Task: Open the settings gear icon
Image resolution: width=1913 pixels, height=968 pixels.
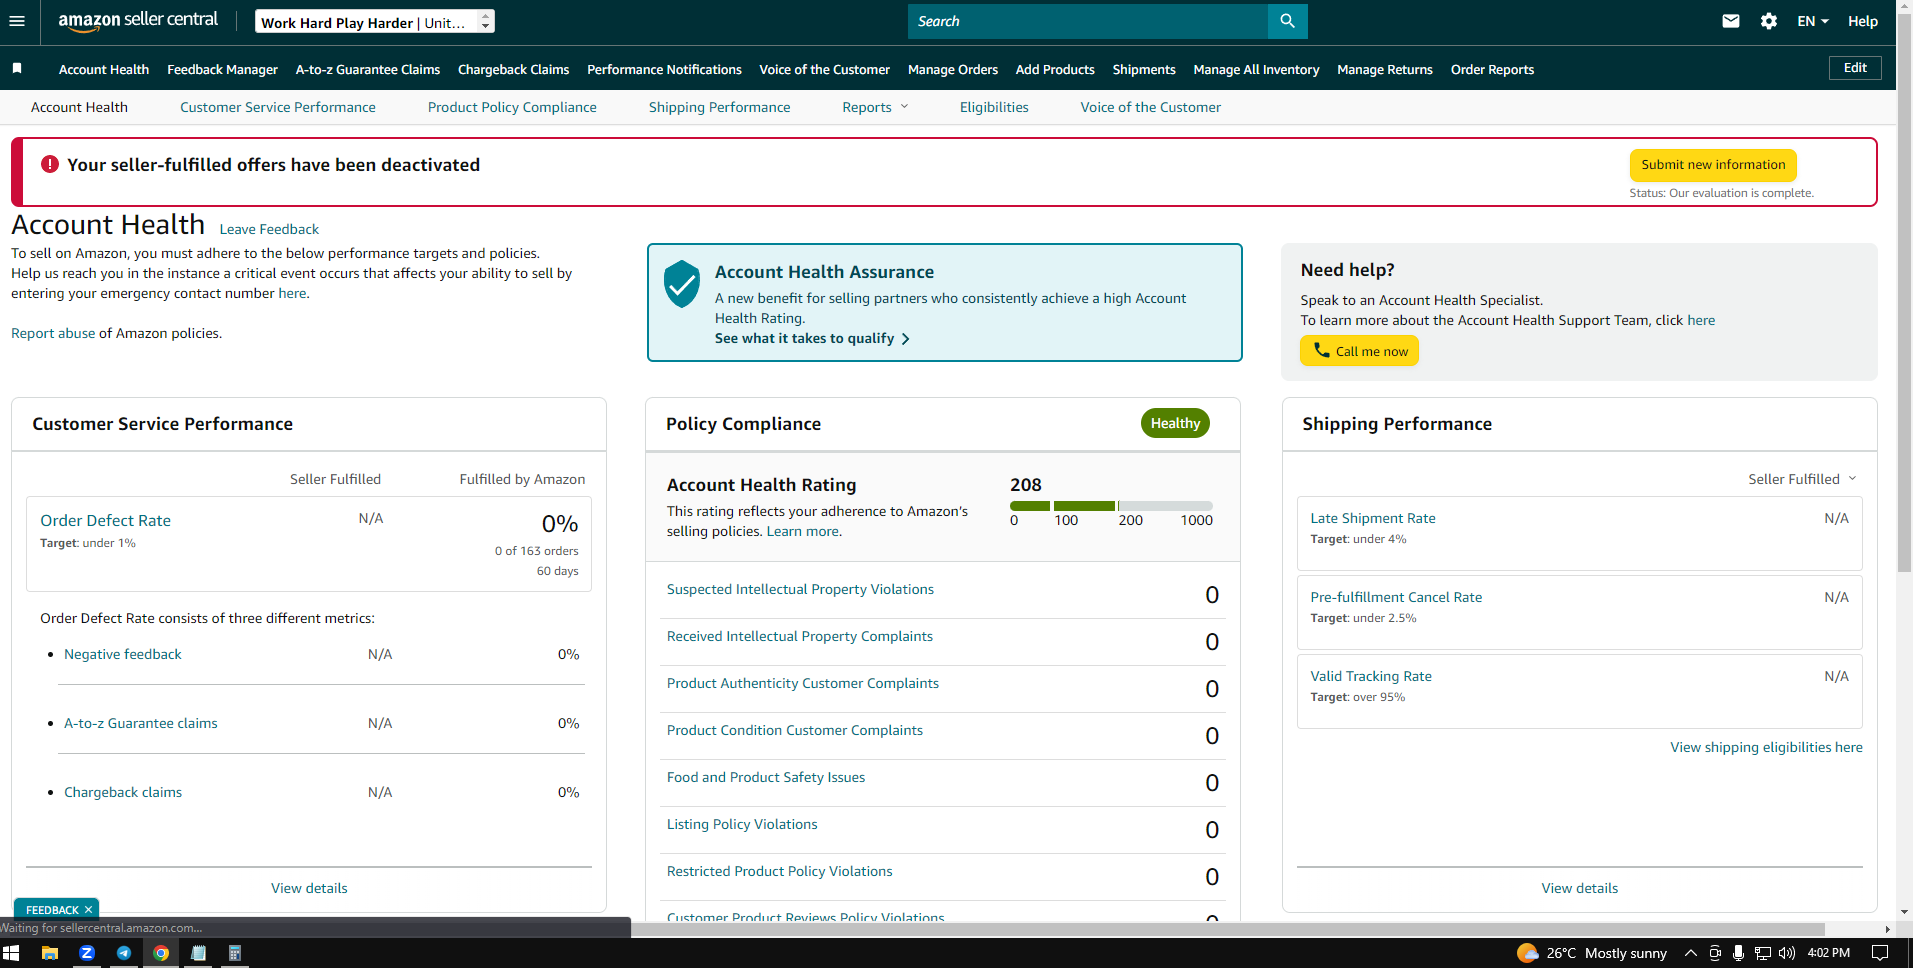Action: (1769, 21)
